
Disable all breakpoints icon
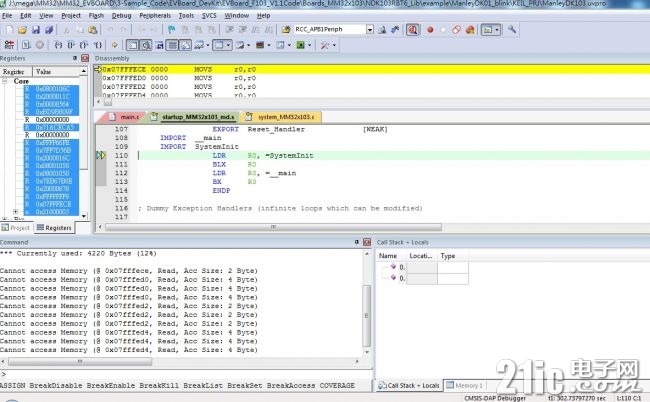(x=456, y=30)
